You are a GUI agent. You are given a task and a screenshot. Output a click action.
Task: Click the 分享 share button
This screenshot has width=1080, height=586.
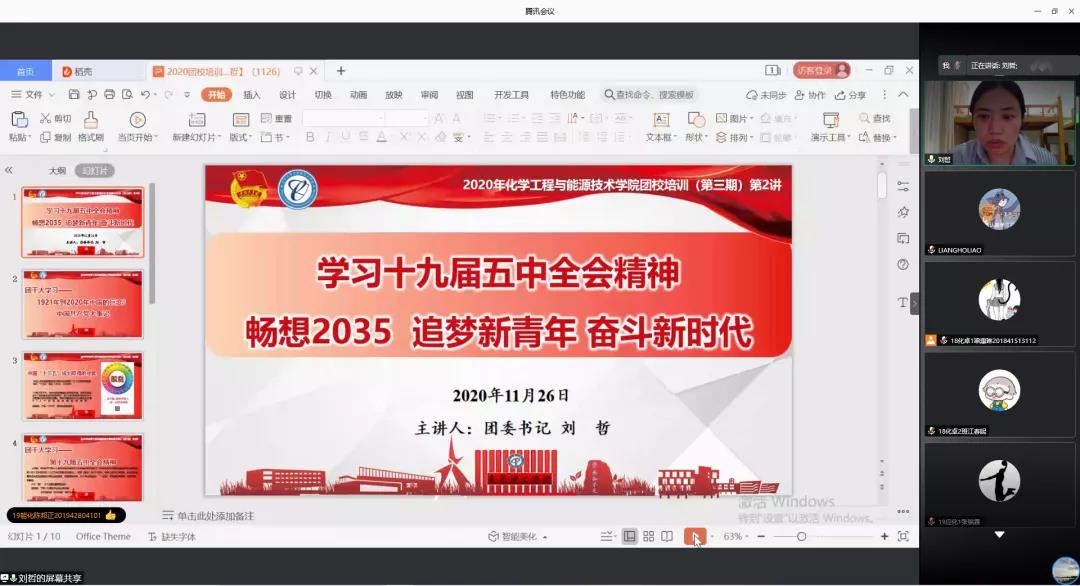[x=851, y=95]
